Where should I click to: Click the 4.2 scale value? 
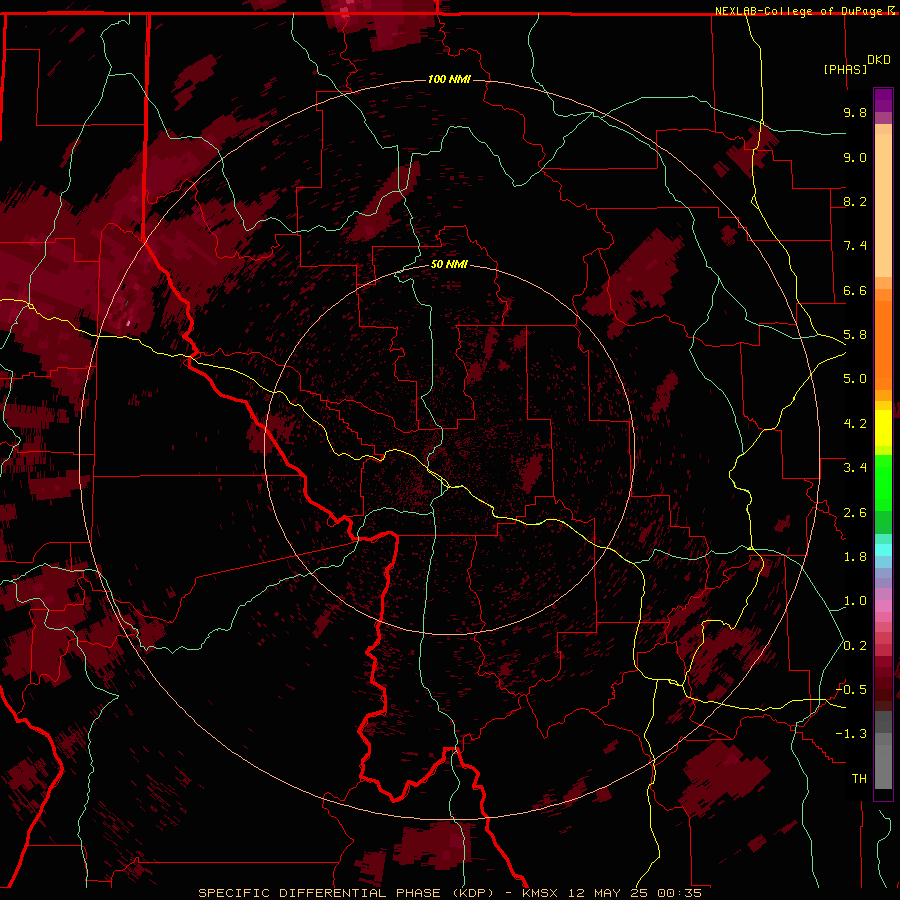[855, 424]
